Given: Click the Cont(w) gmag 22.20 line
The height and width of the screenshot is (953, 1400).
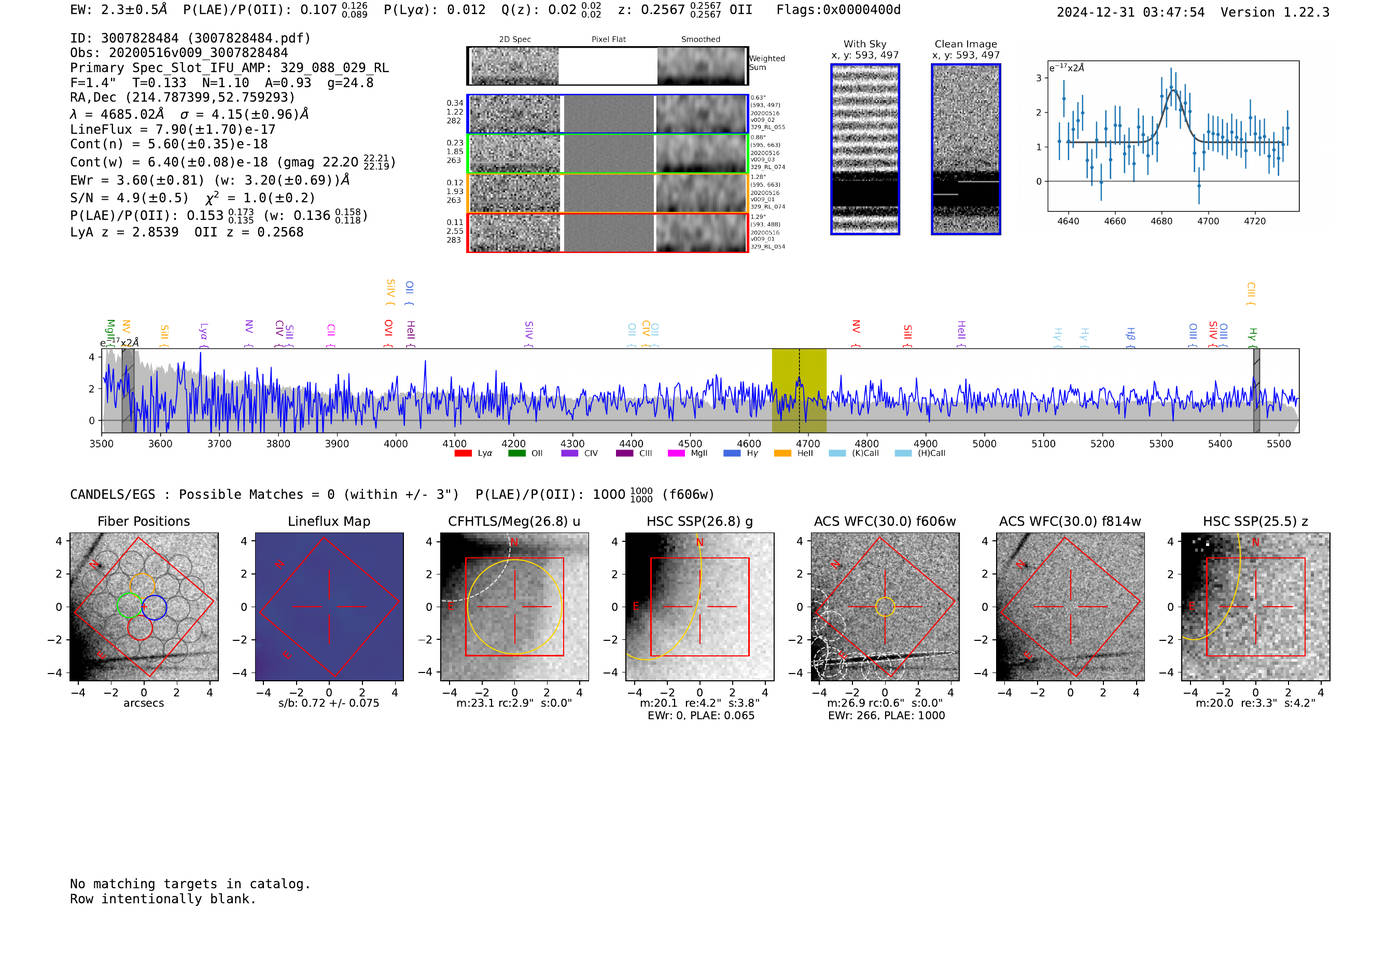Looking at the screenshot, I should tap(233, 161).
